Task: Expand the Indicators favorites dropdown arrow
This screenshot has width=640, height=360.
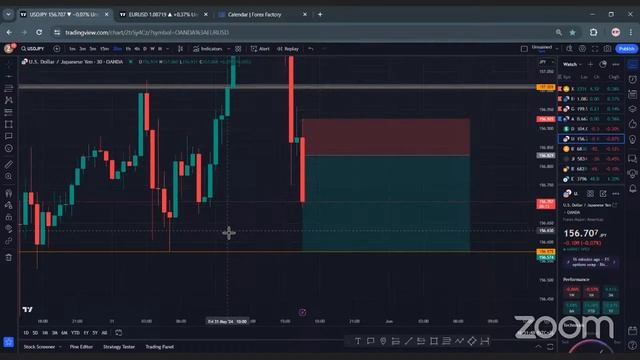Action: pos(228,49)
